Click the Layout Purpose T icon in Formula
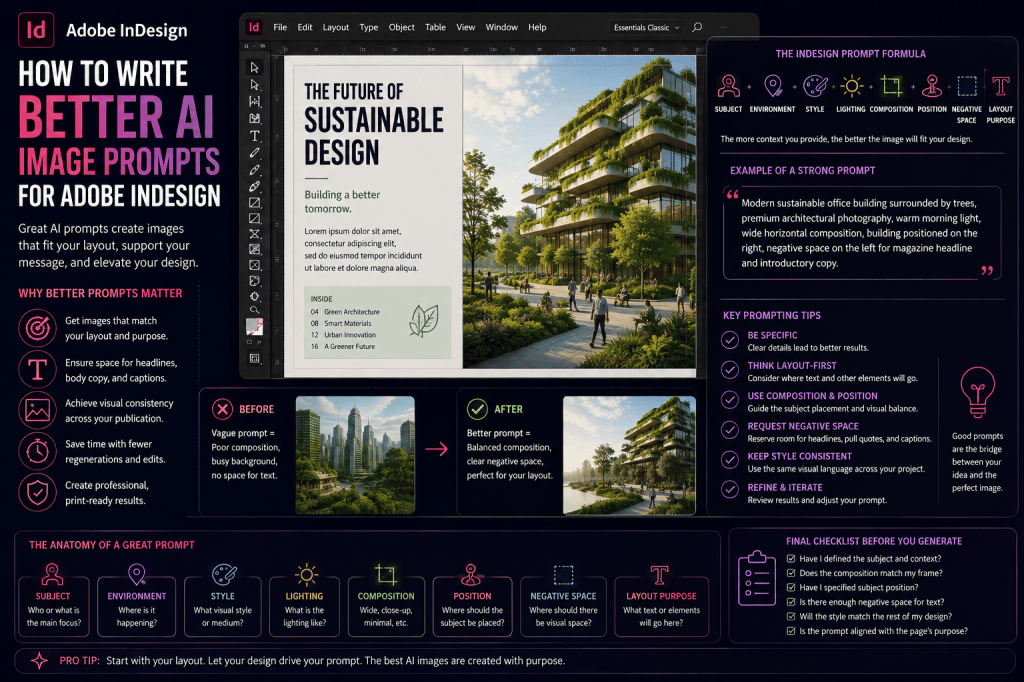The image size is (1024, 682). tap(1000, 86)
